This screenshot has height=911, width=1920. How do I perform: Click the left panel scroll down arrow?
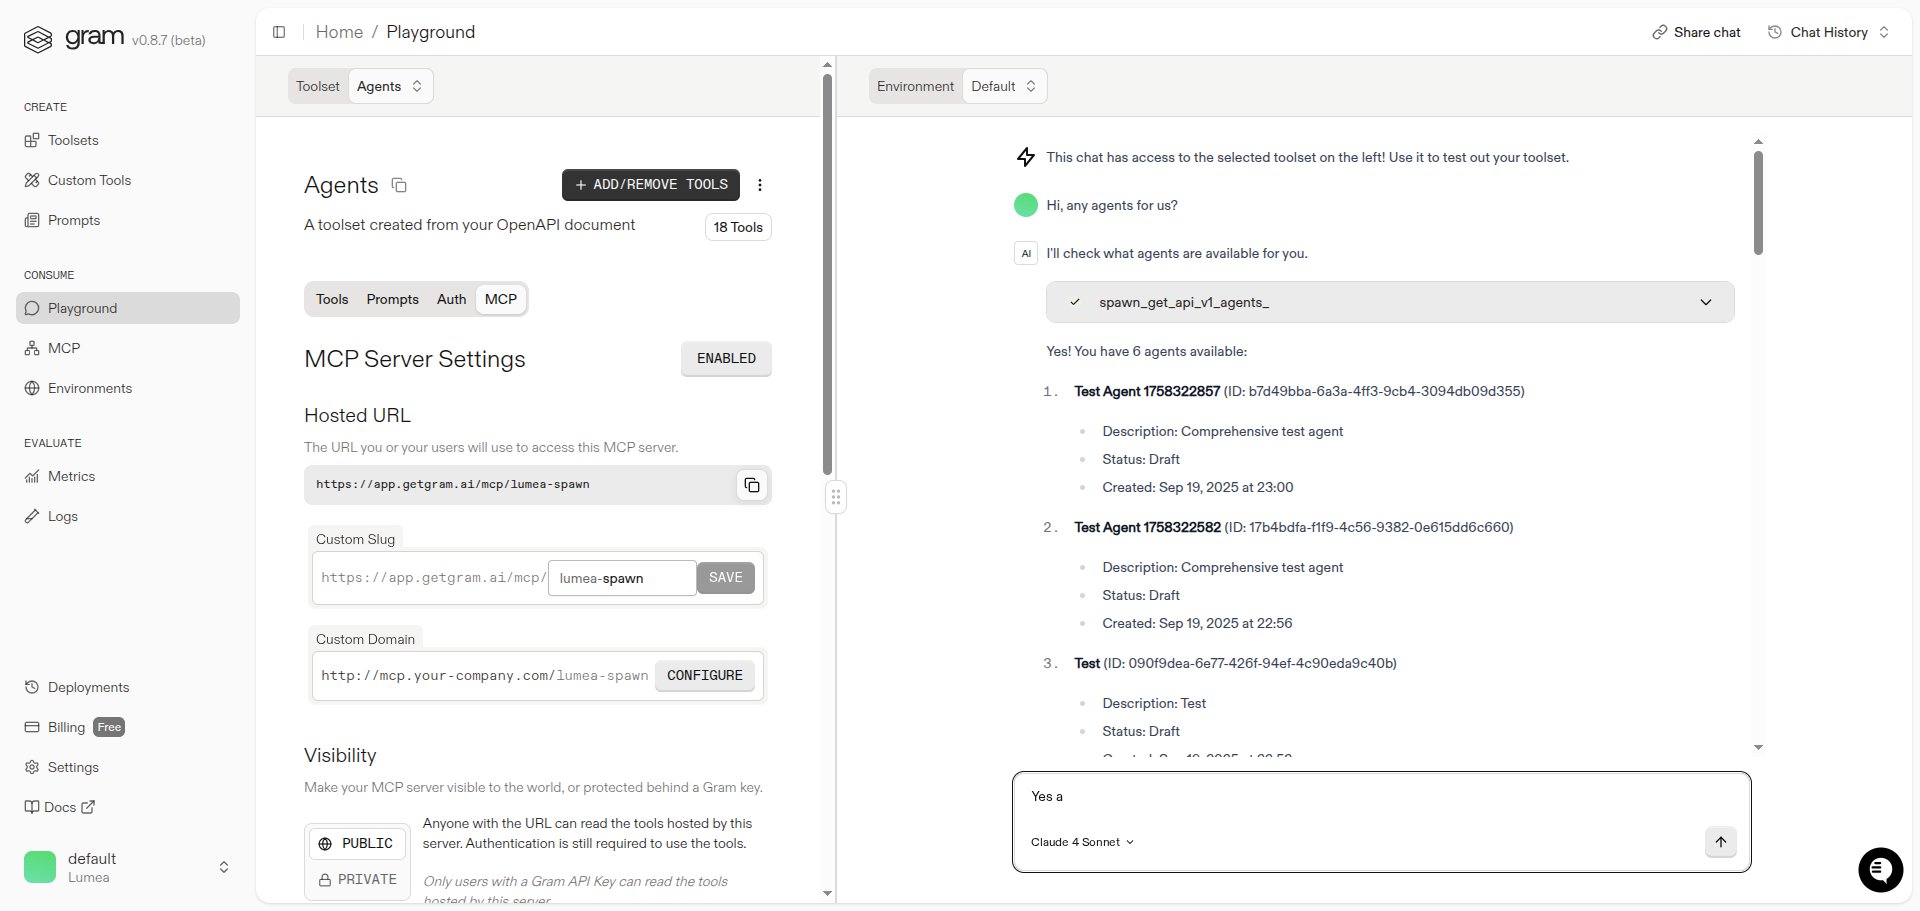[x=827, y=893]
